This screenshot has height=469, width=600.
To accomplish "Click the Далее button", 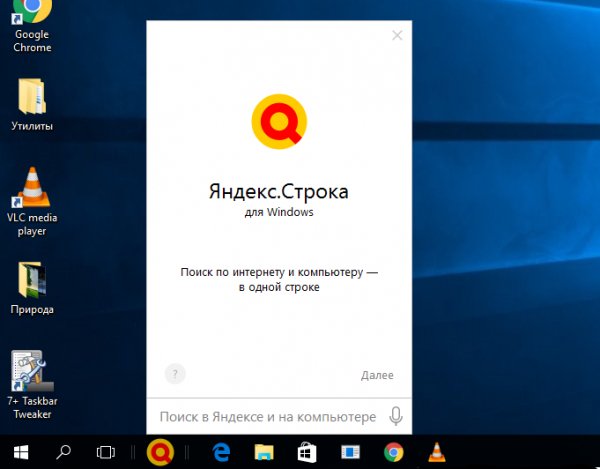I will pos(377,375).
